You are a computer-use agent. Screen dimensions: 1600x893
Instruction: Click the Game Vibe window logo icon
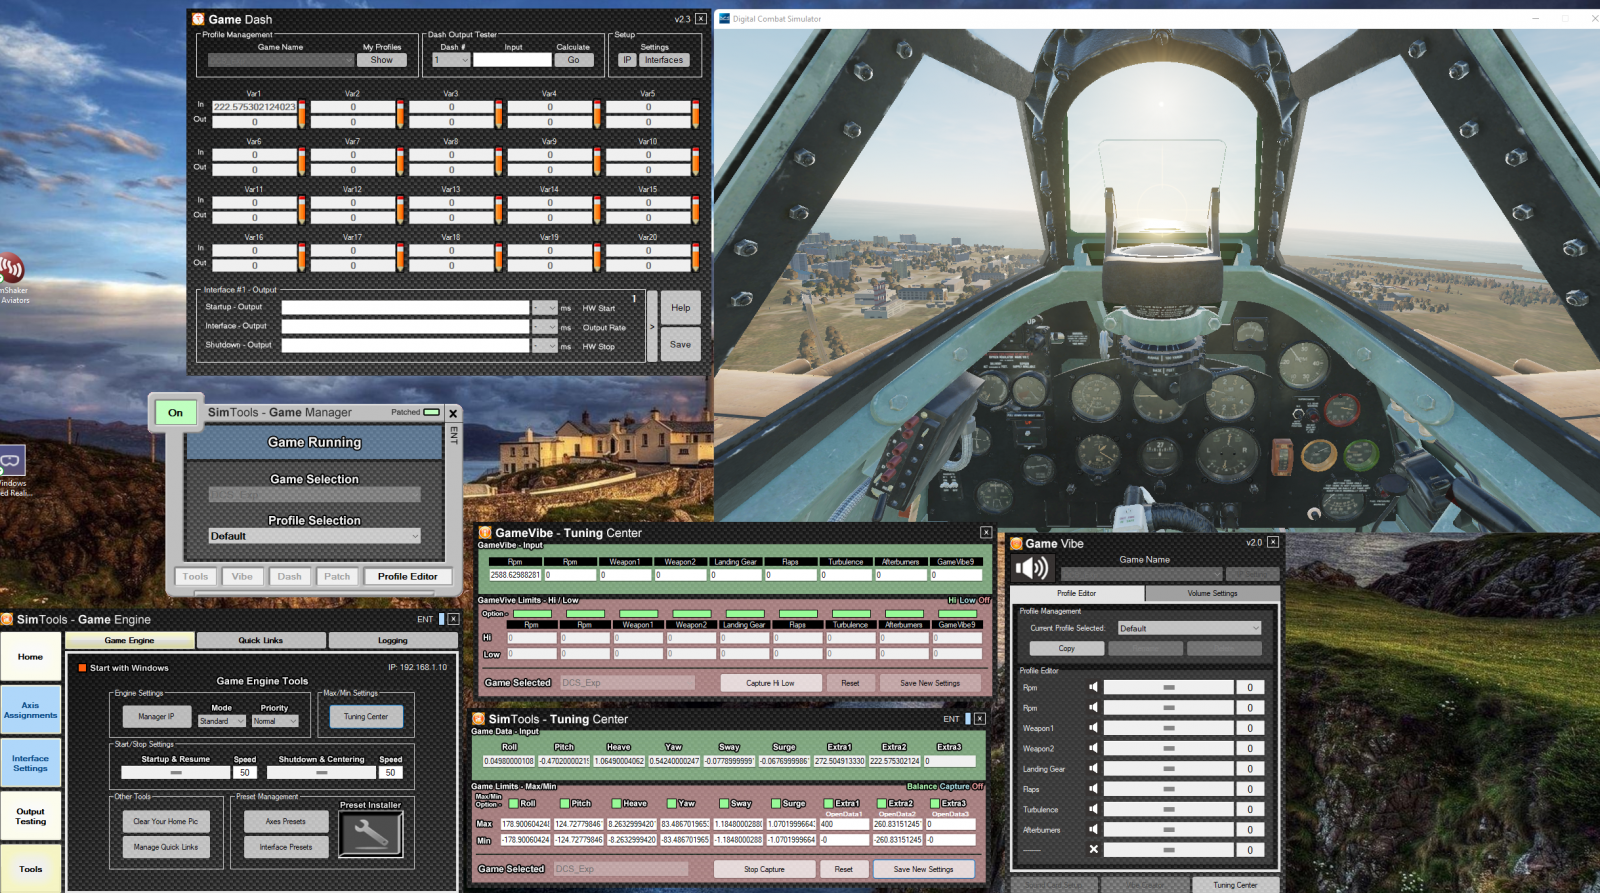click(x=1016, y=543)
